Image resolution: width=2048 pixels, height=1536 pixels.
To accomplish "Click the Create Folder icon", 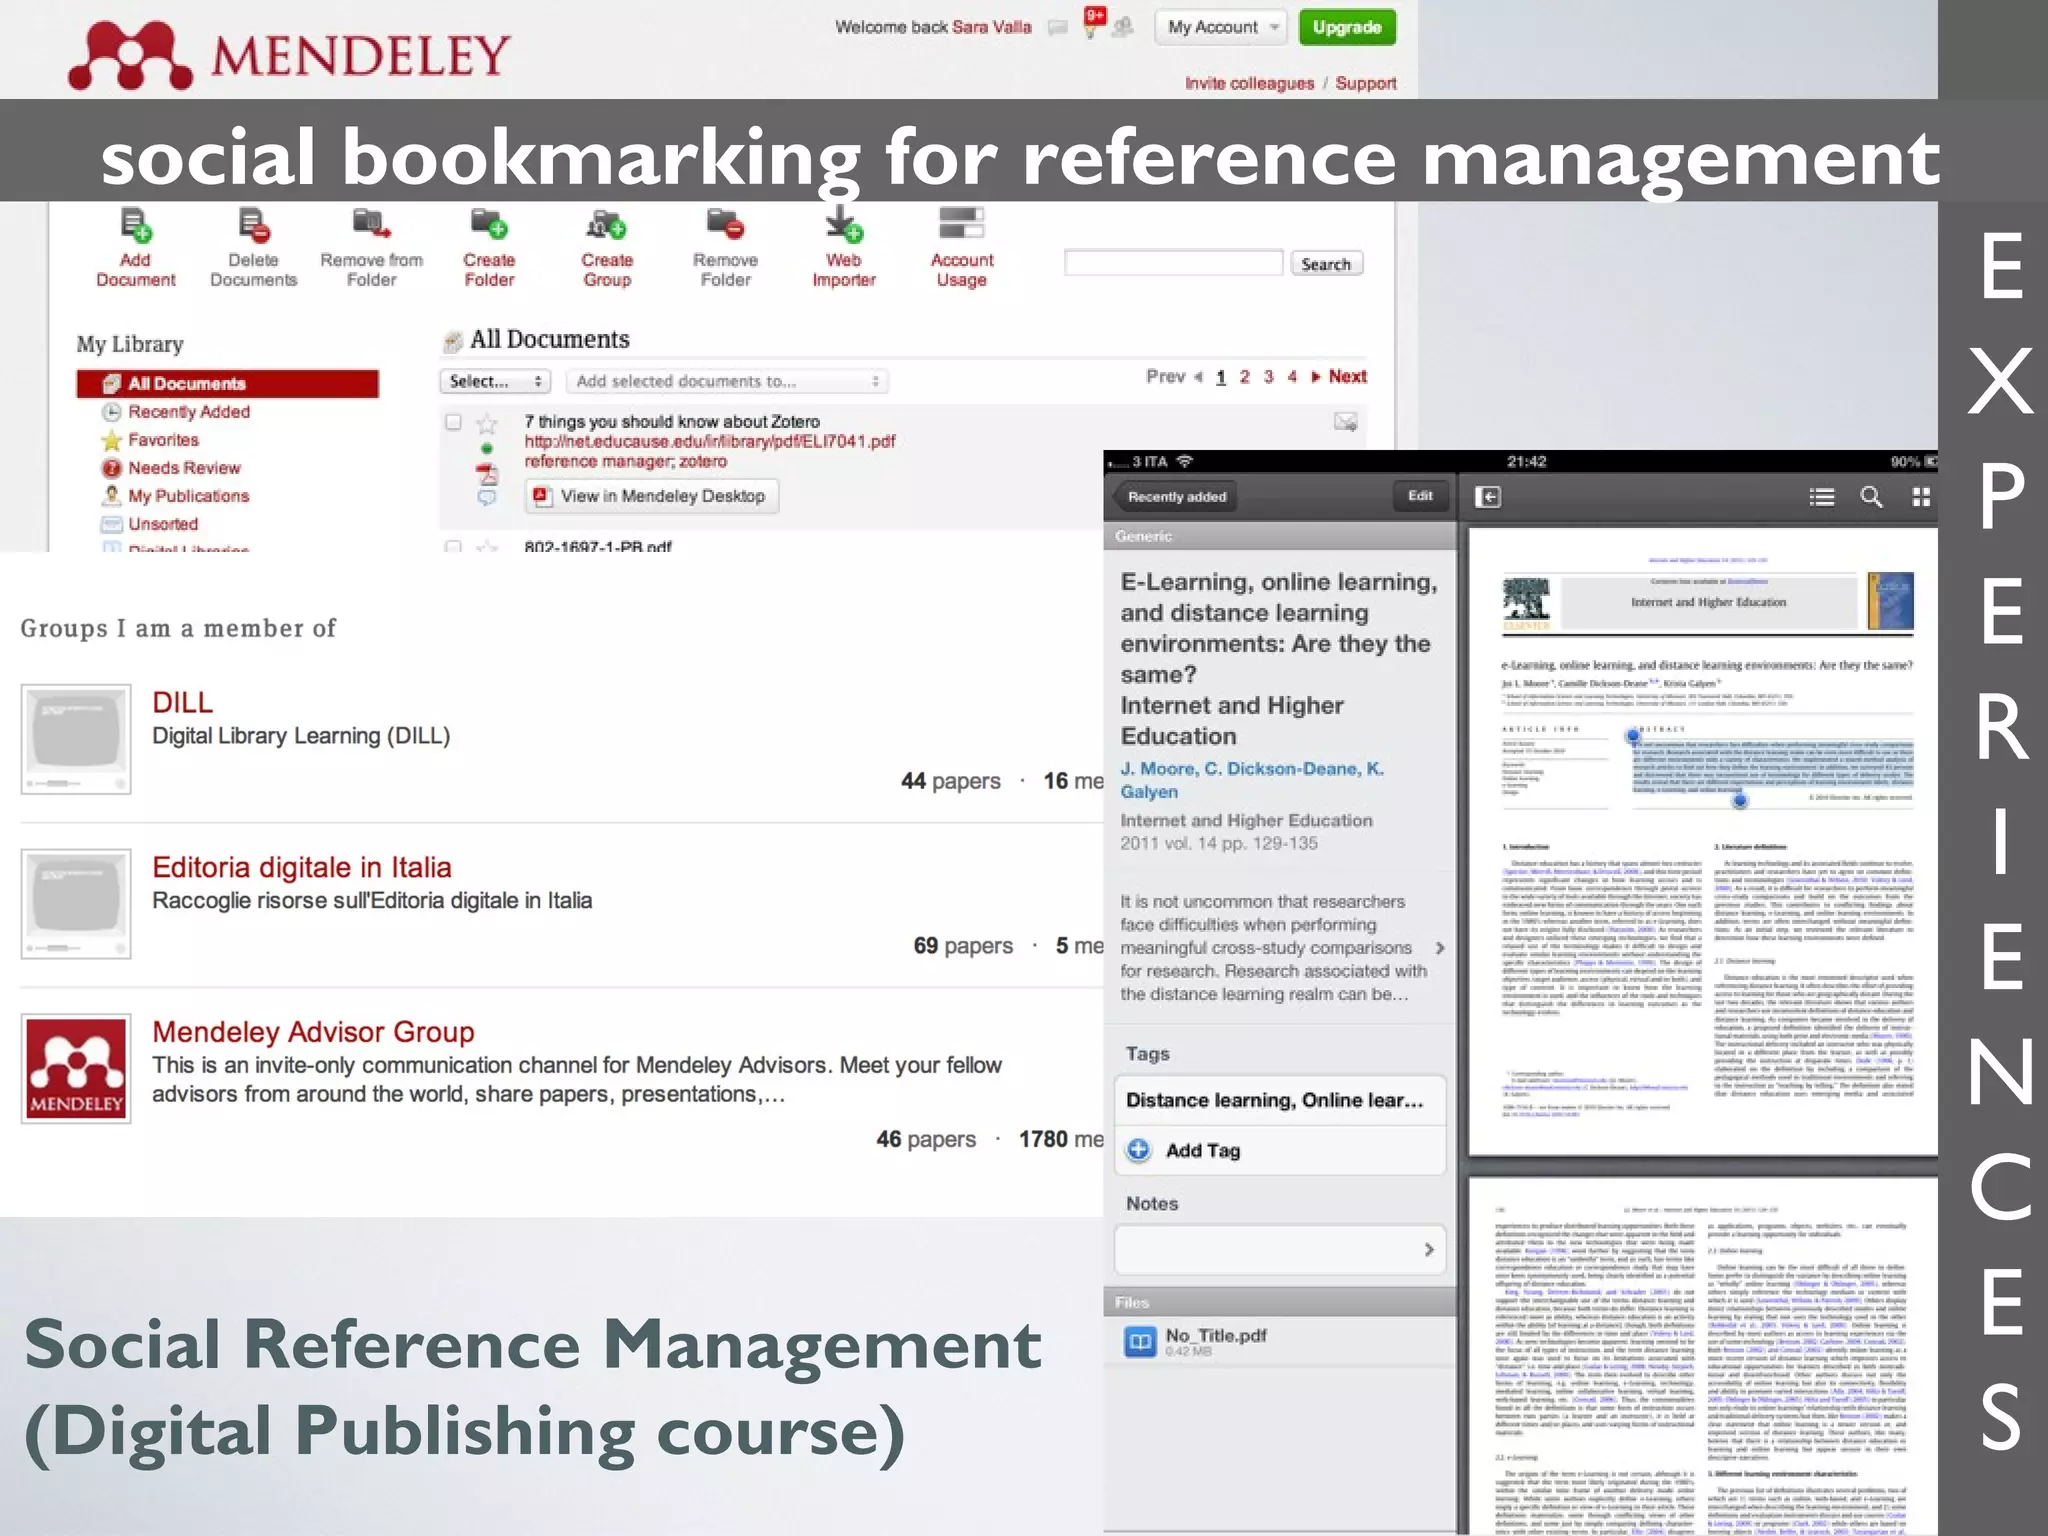I will click(x=489, y=224).
